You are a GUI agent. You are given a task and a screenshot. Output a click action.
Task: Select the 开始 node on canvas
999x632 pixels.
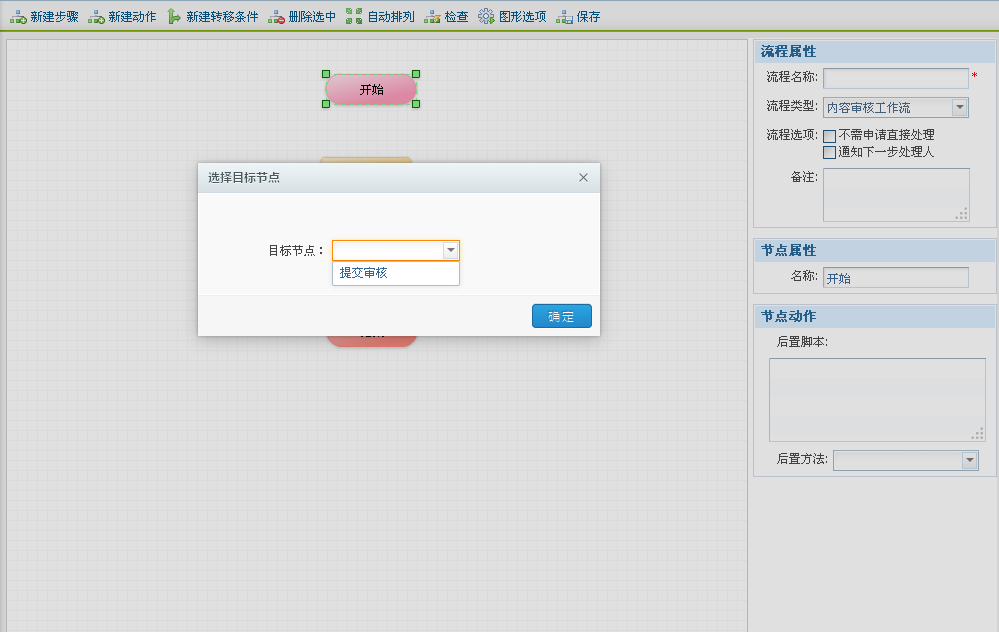(x=371, y=89)
